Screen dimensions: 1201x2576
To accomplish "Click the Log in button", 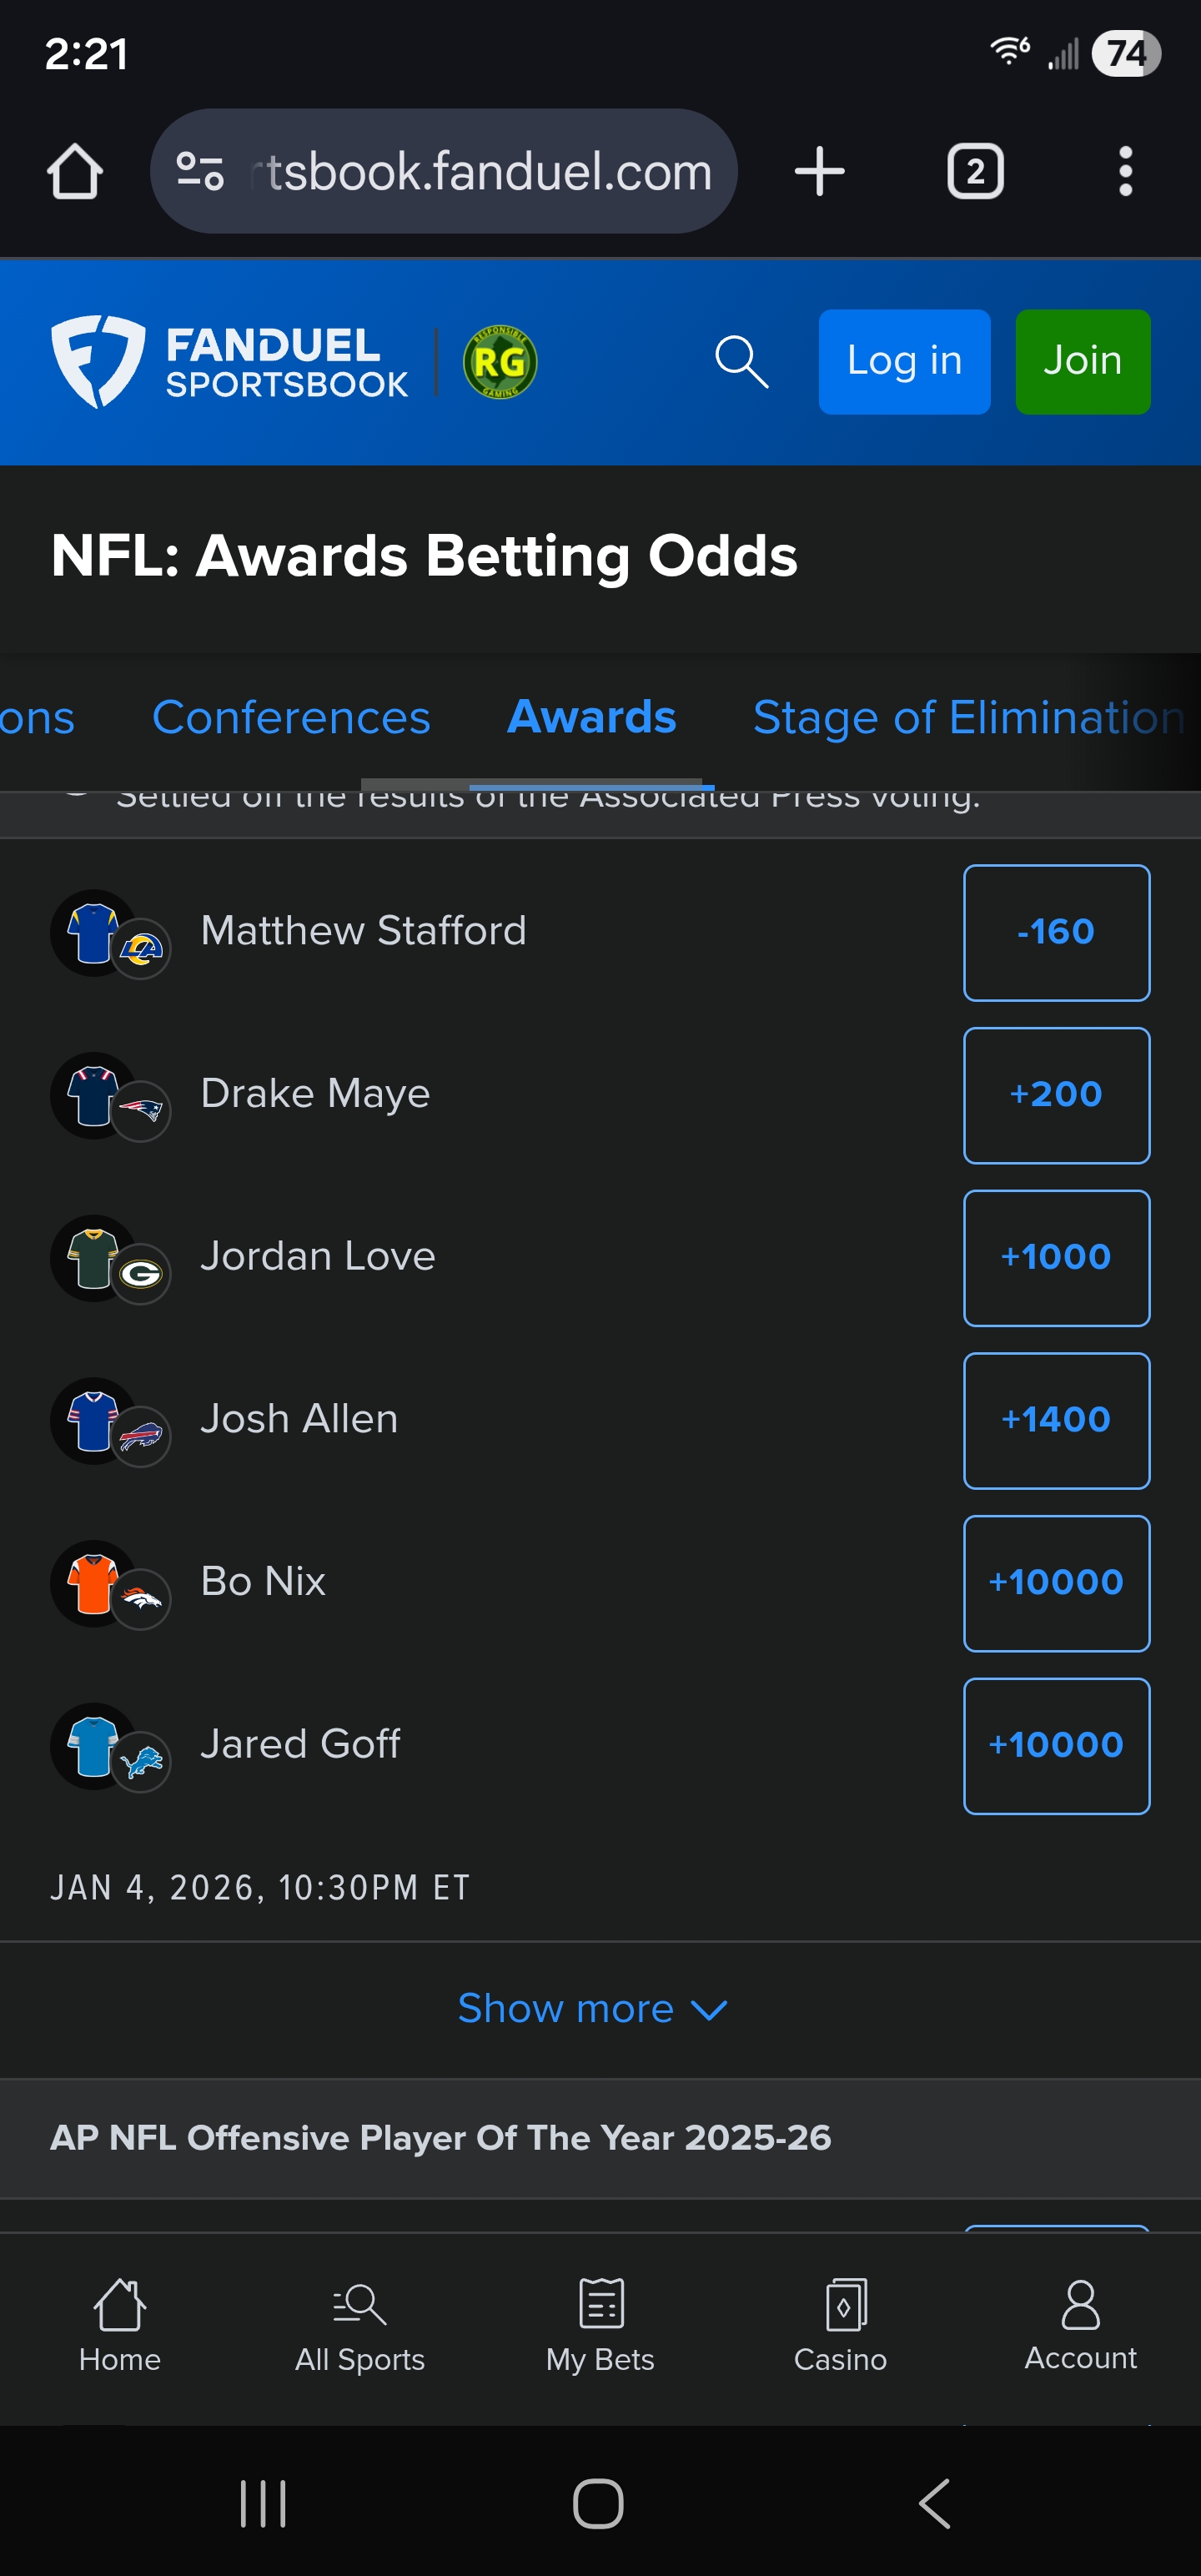I will (904, 361).
